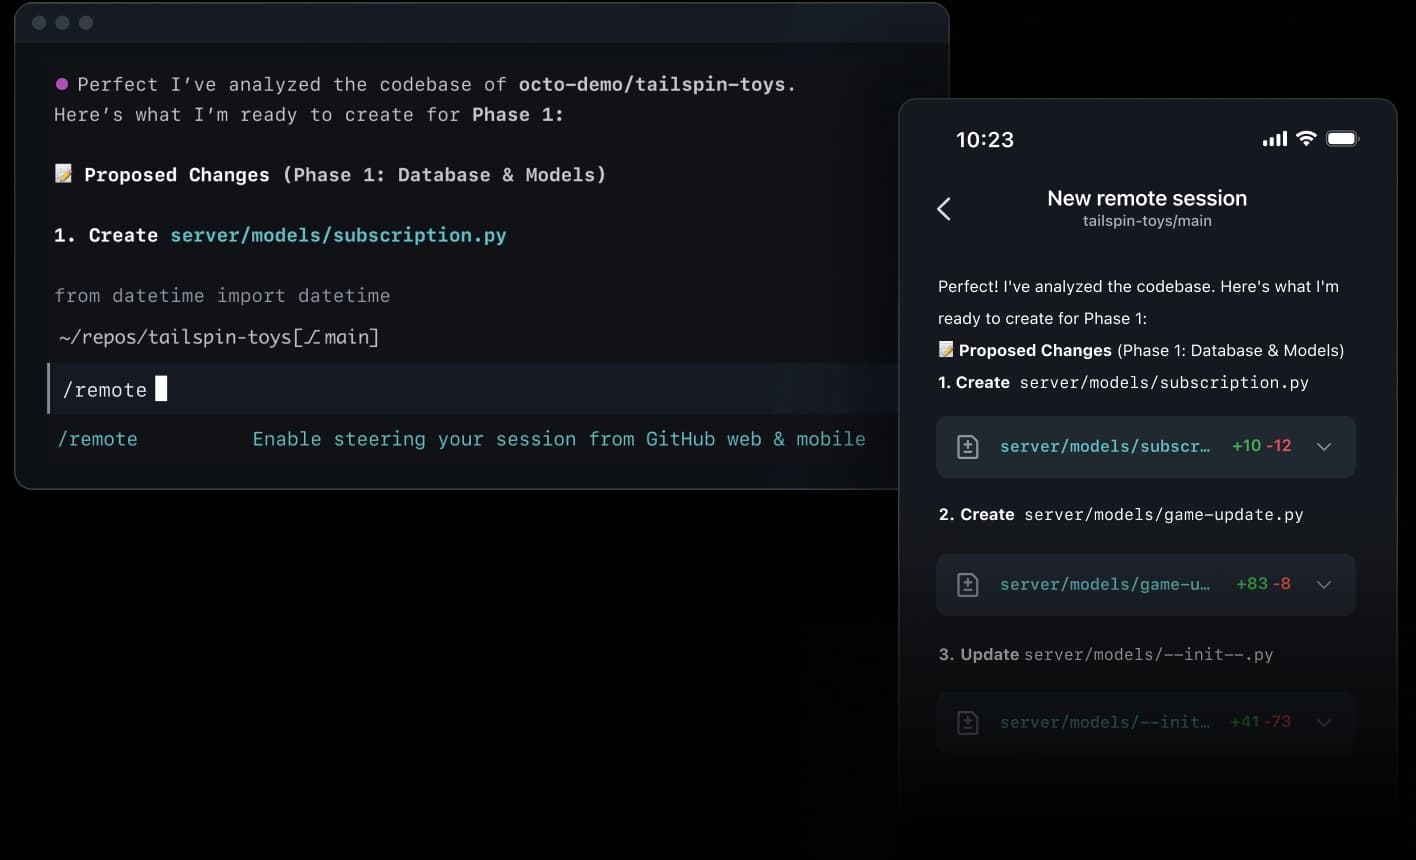Click the battery icon in phone status bar

(x=1342, y=139)
